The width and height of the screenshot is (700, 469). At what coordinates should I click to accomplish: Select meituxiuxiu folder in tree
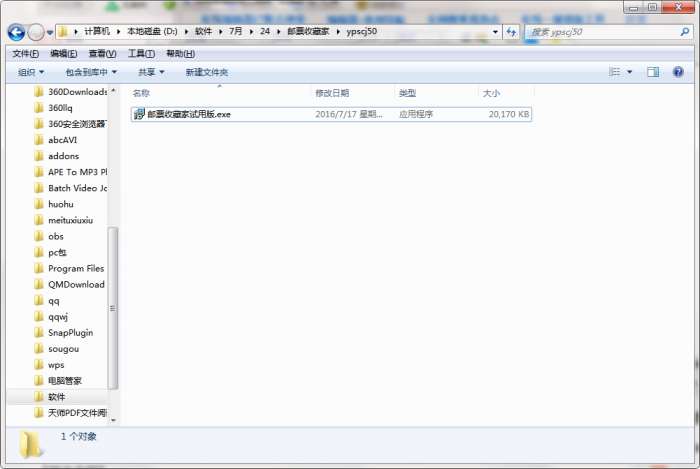pos(71,220)
